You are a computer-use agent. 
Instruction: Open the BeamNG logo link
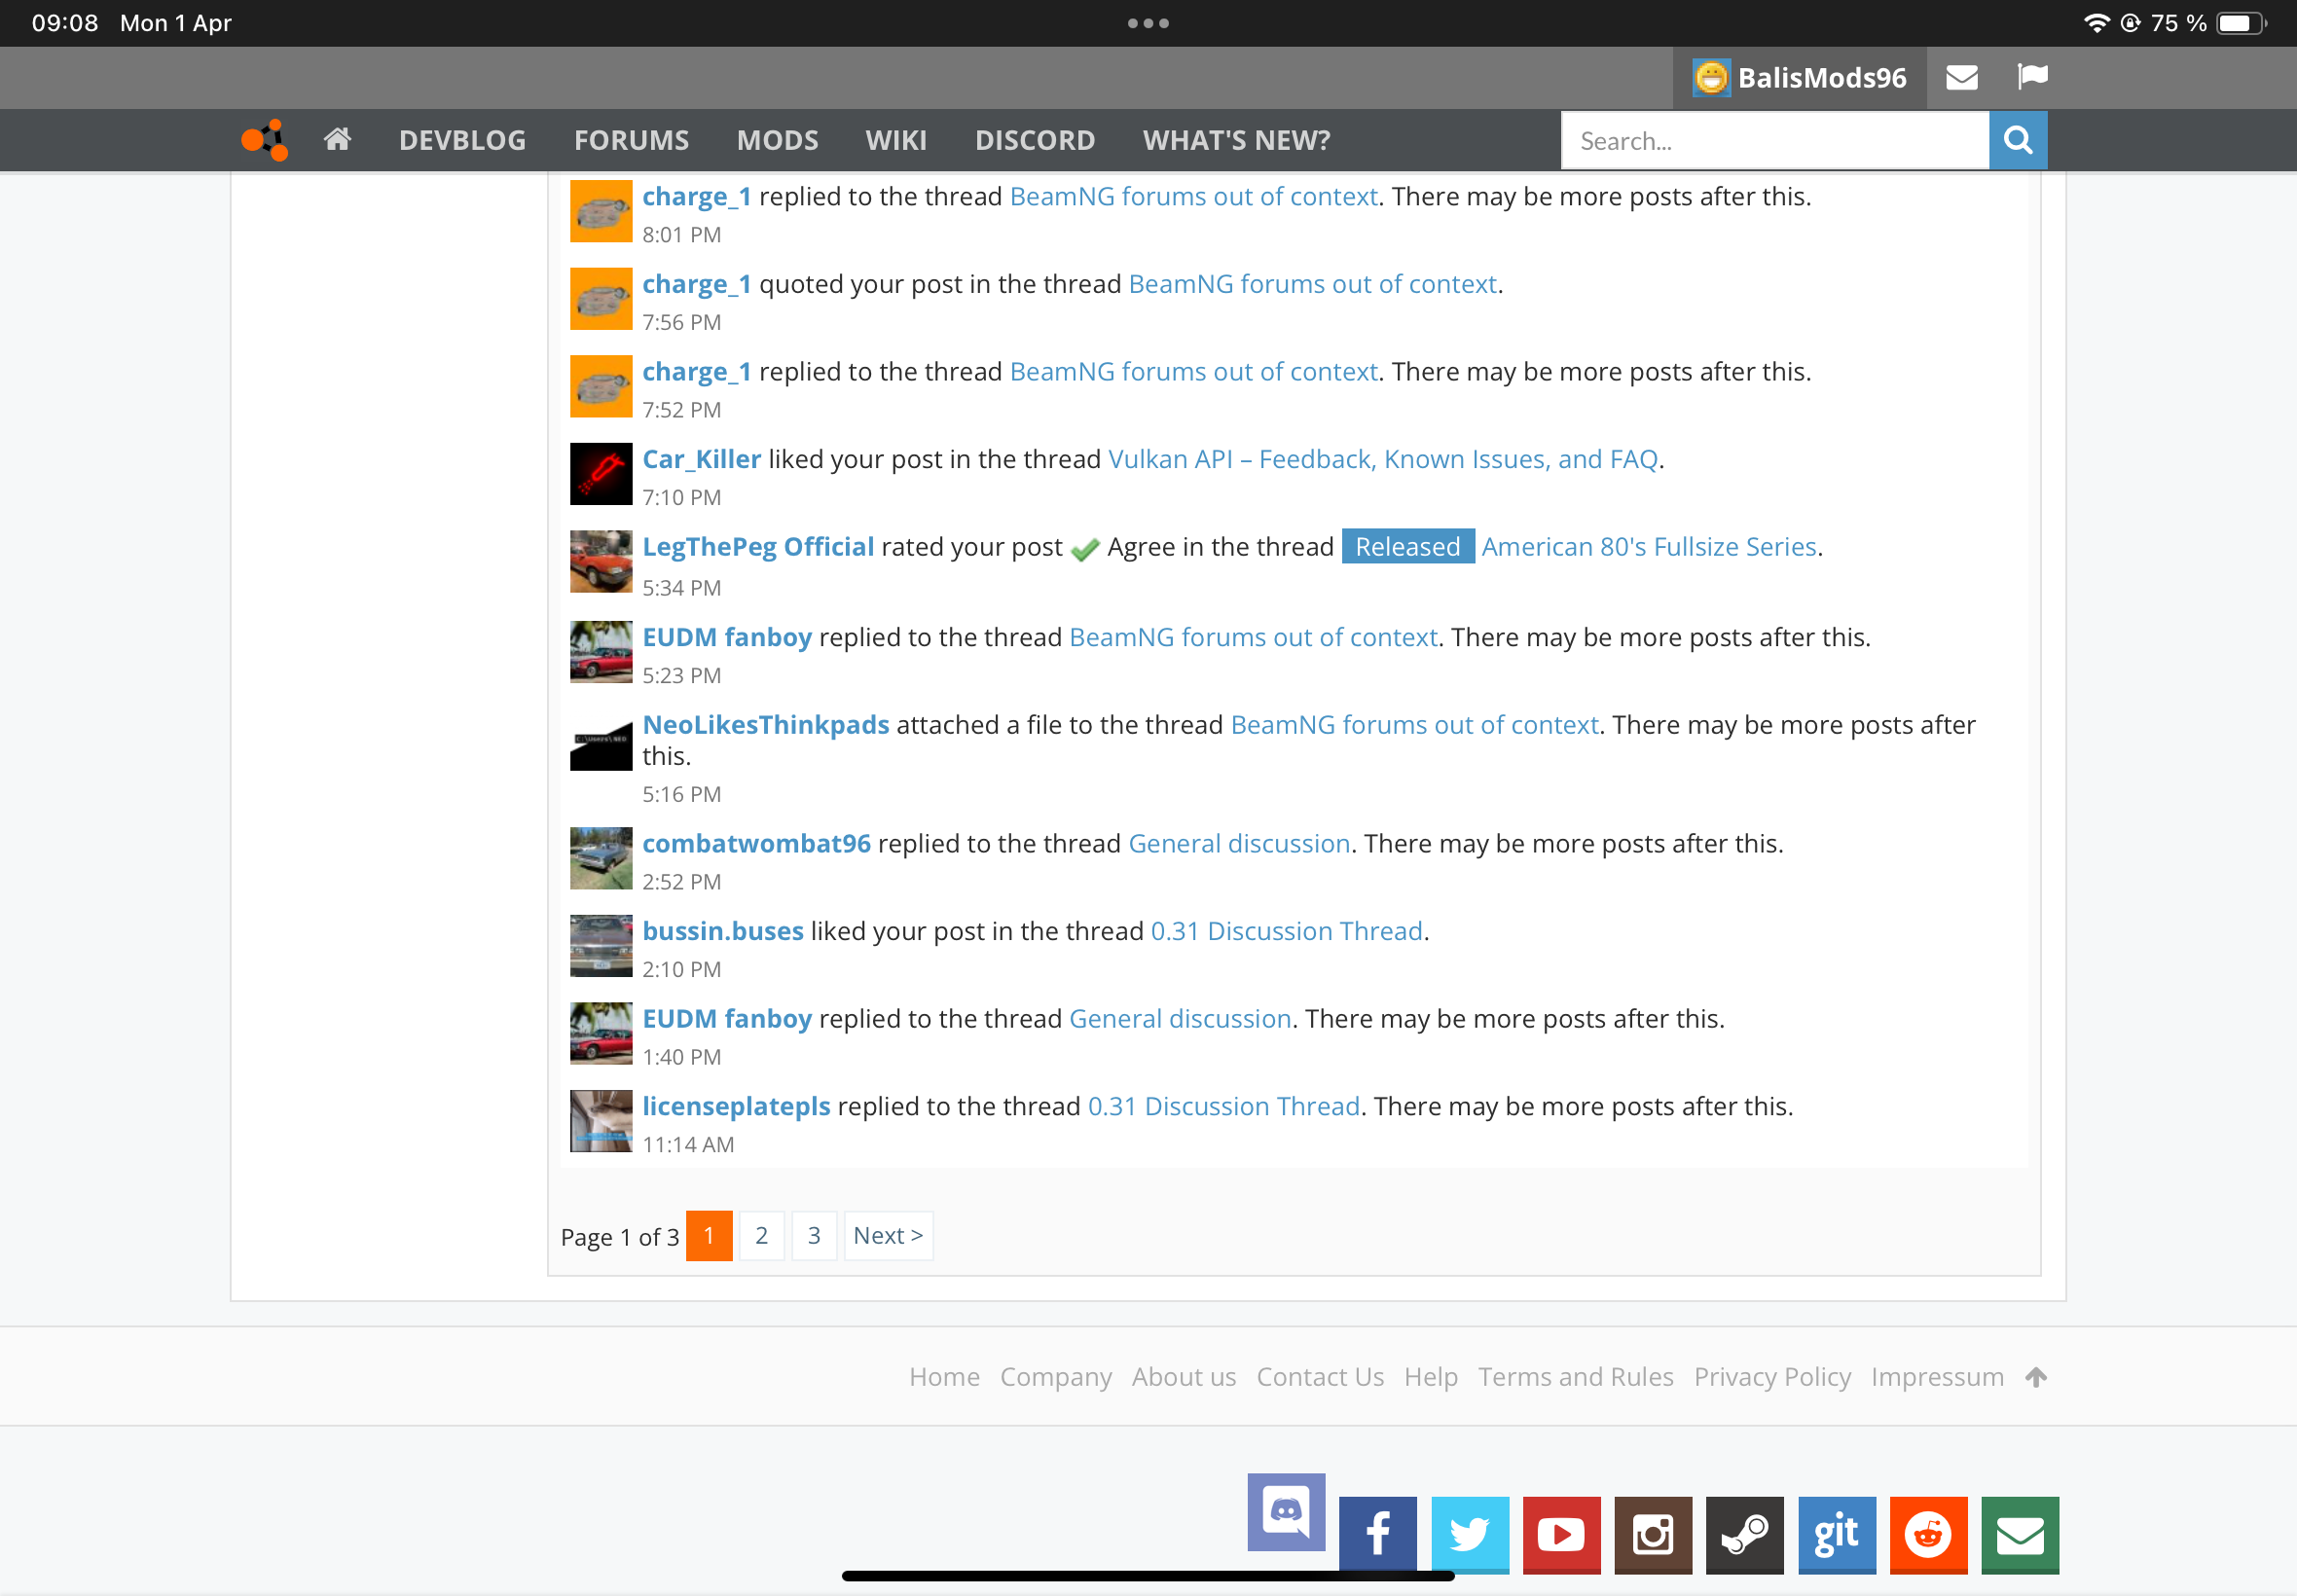tap(265, 140)
